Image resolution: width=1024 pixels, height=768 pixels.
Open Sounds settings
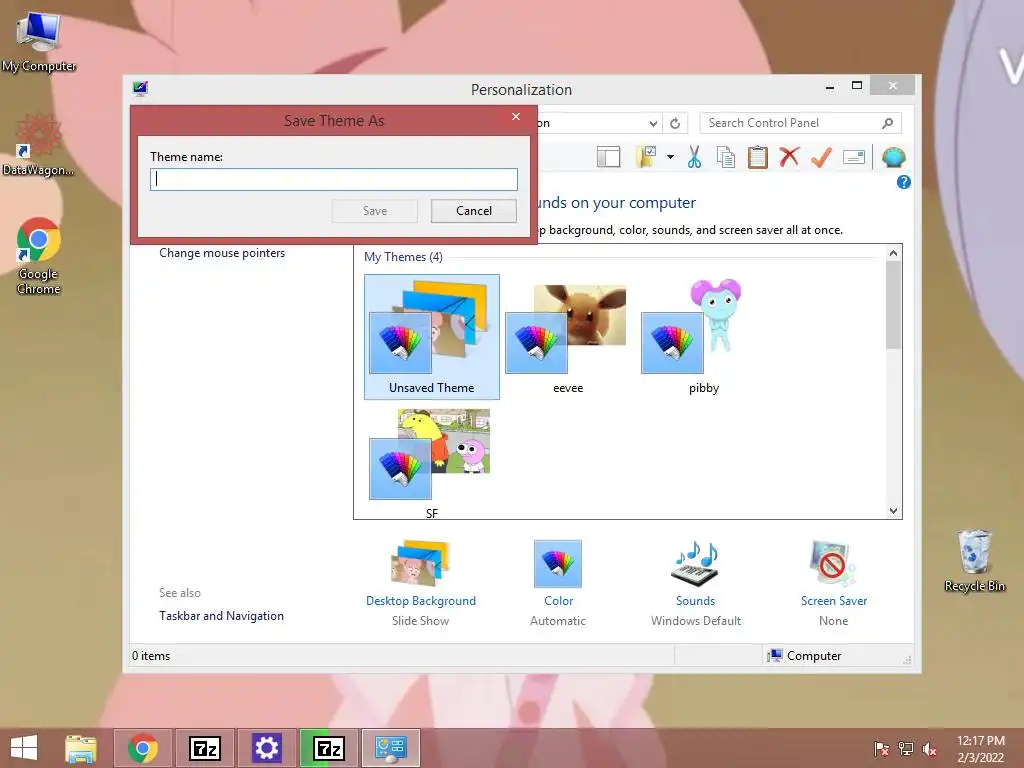point(696,583)
